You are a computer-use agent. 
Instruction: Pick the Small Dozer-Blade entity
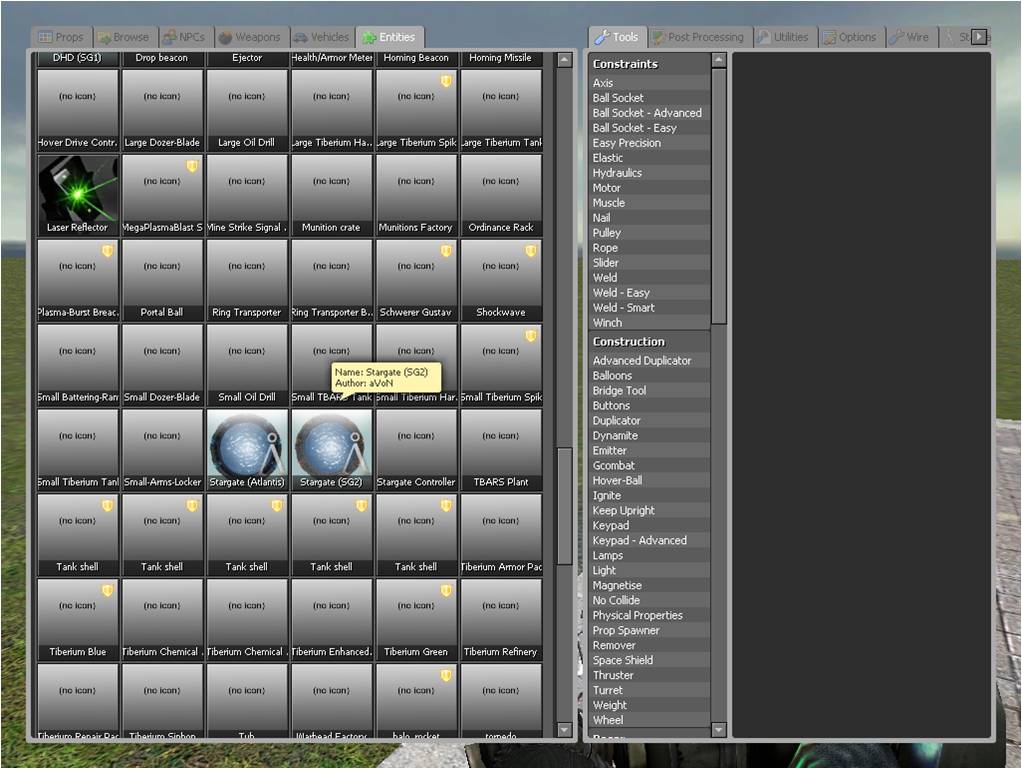pos(162,365)
